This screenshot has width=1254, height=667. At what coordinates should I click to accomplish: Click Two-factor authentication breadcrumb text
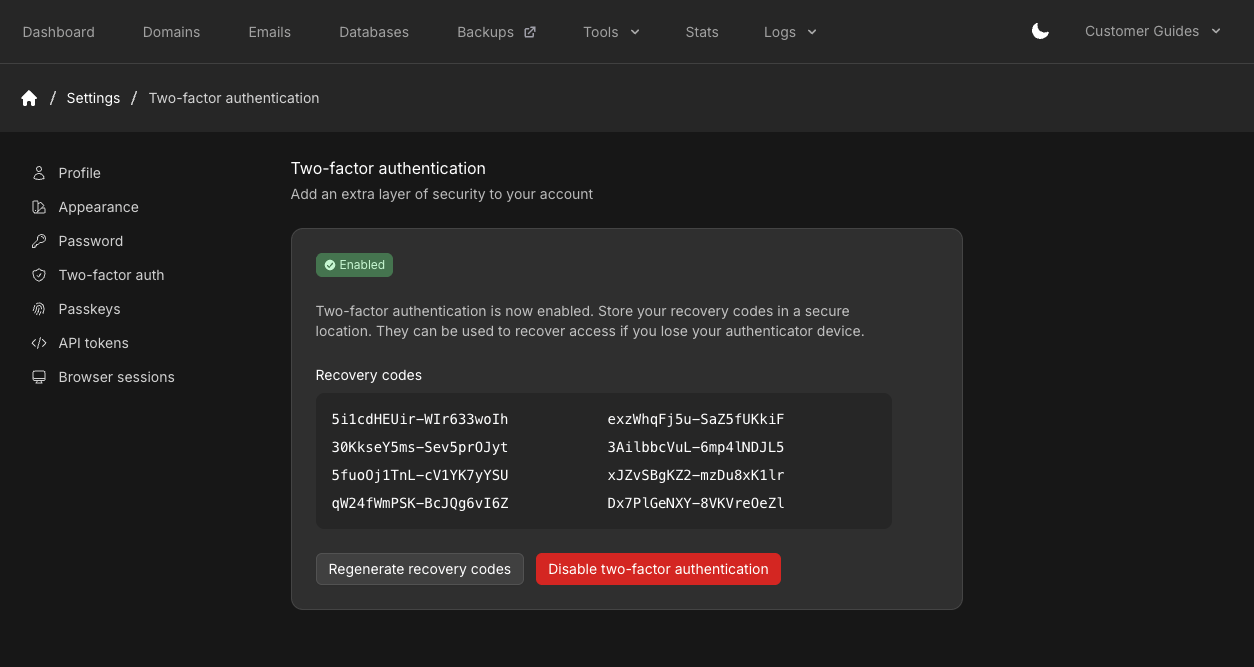[234, 98]
